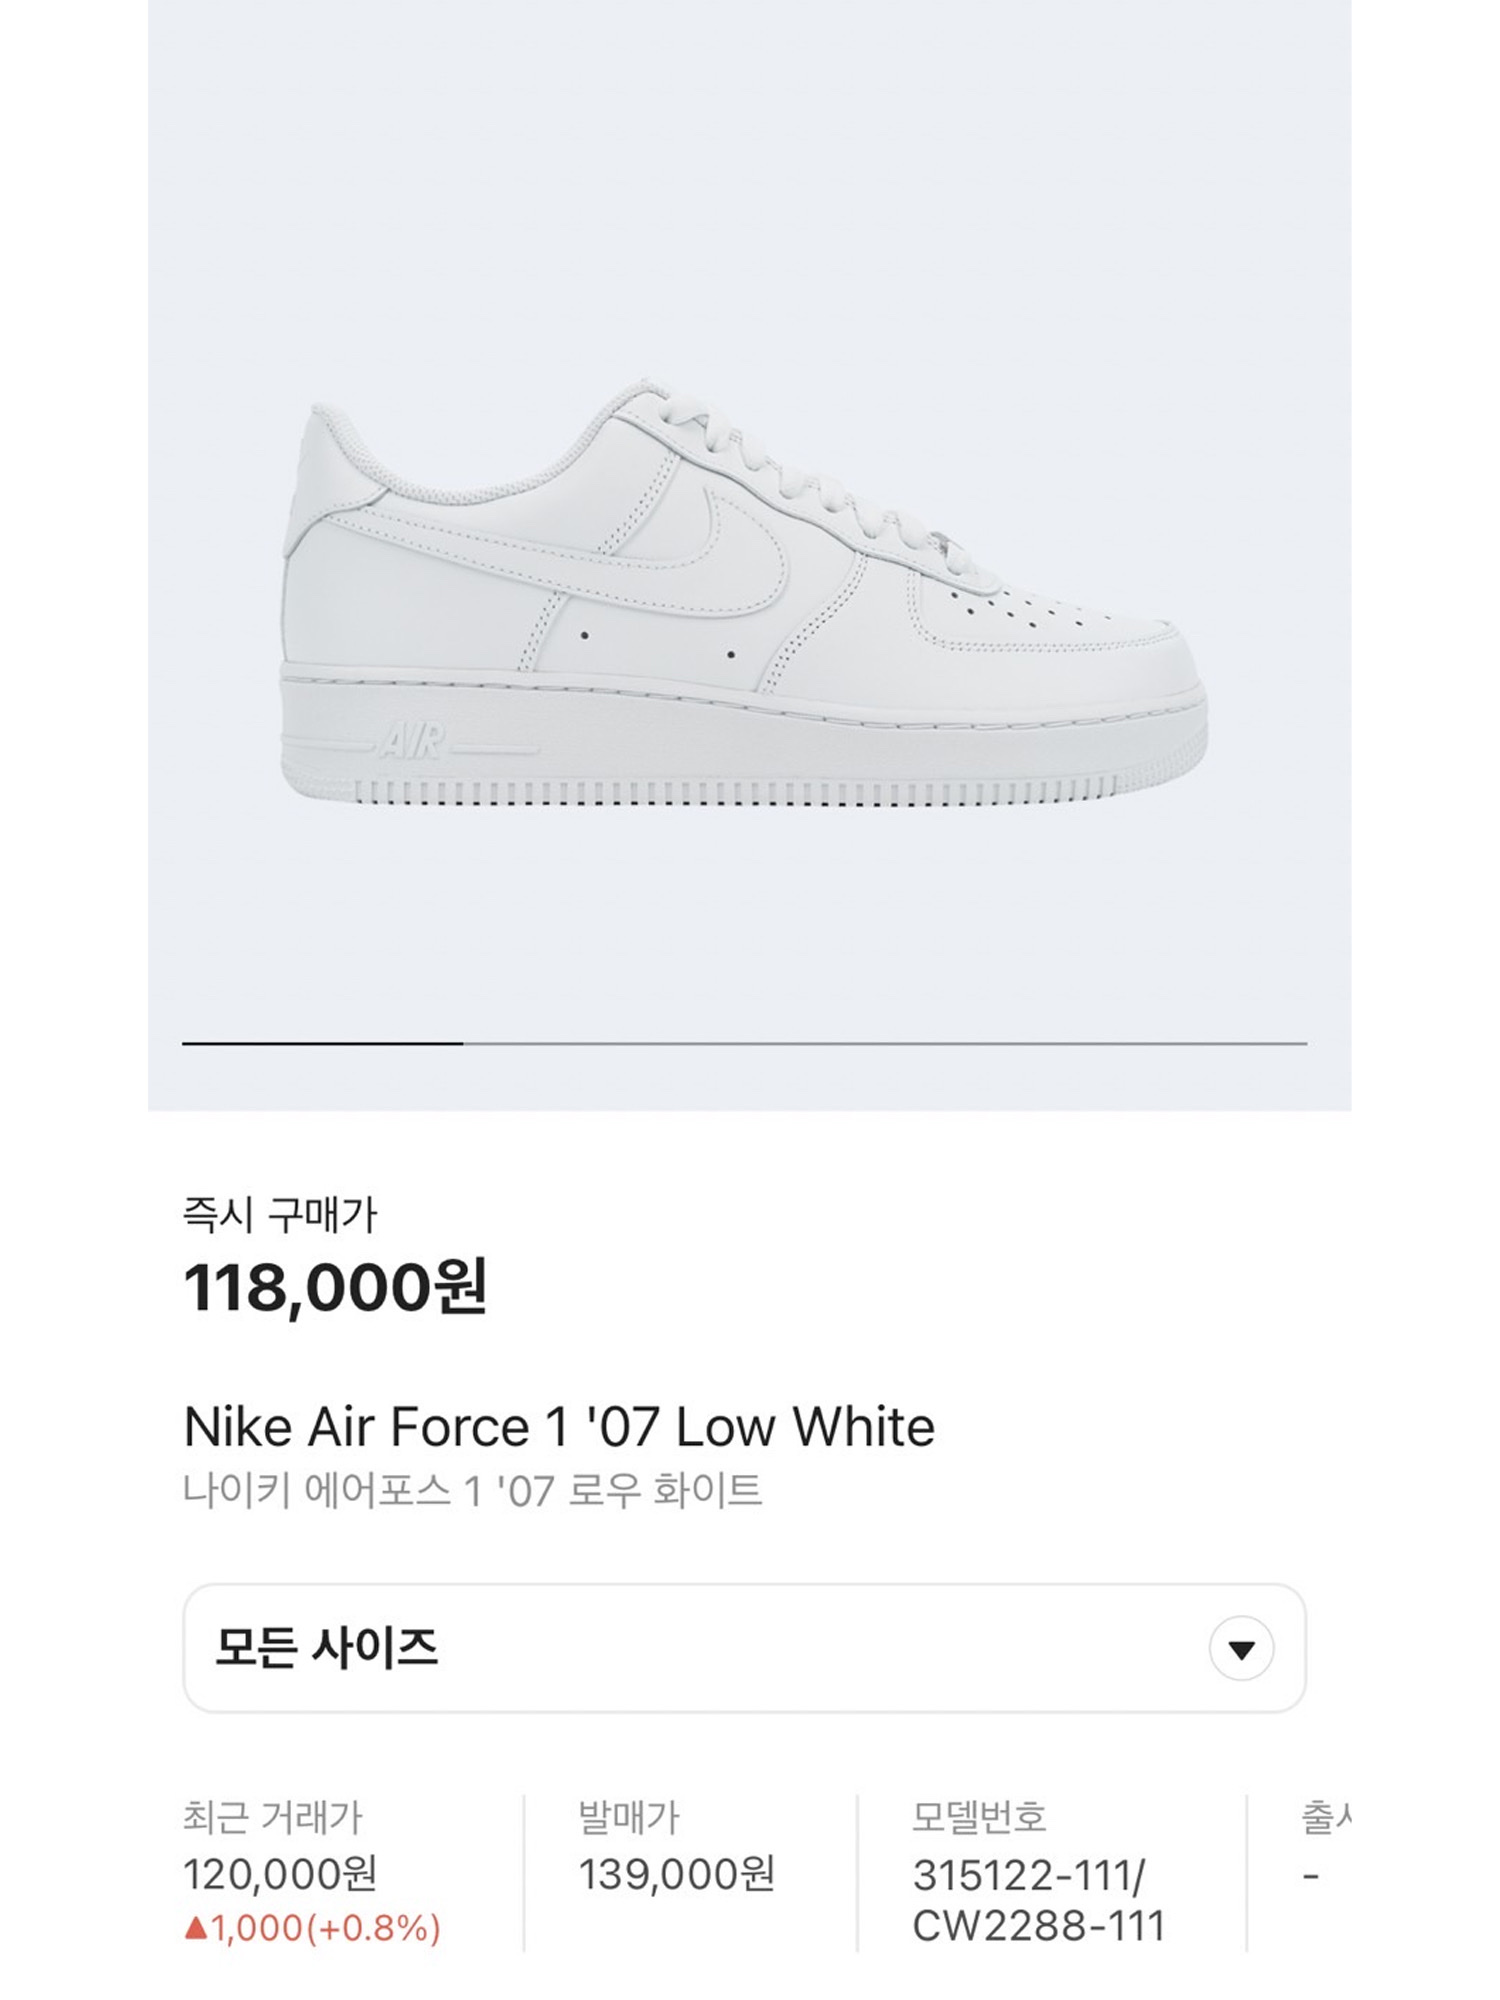Tap the red price change +0.8% indicator
This screenshot has height=2000, width=1500.
point(312,1927)
